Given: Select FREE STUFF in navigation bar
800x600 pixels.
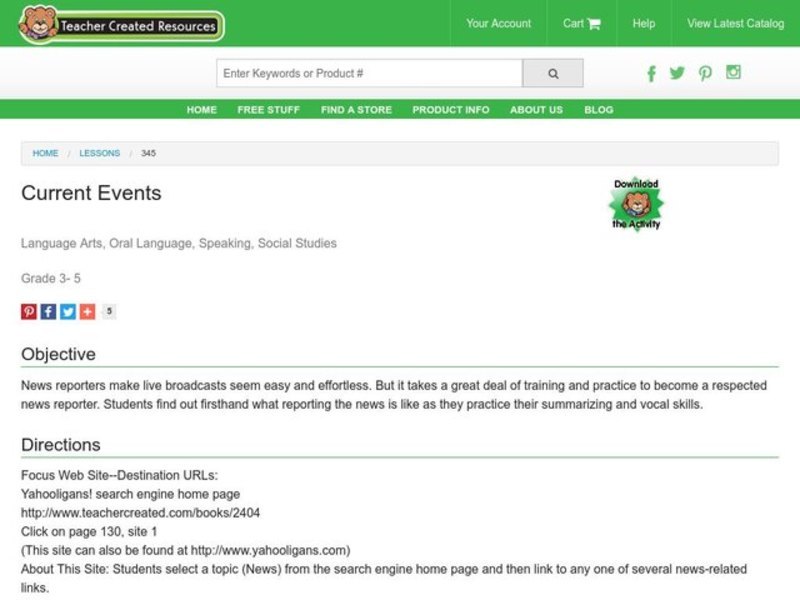Looking at the screenshot, I should [268, 110].
